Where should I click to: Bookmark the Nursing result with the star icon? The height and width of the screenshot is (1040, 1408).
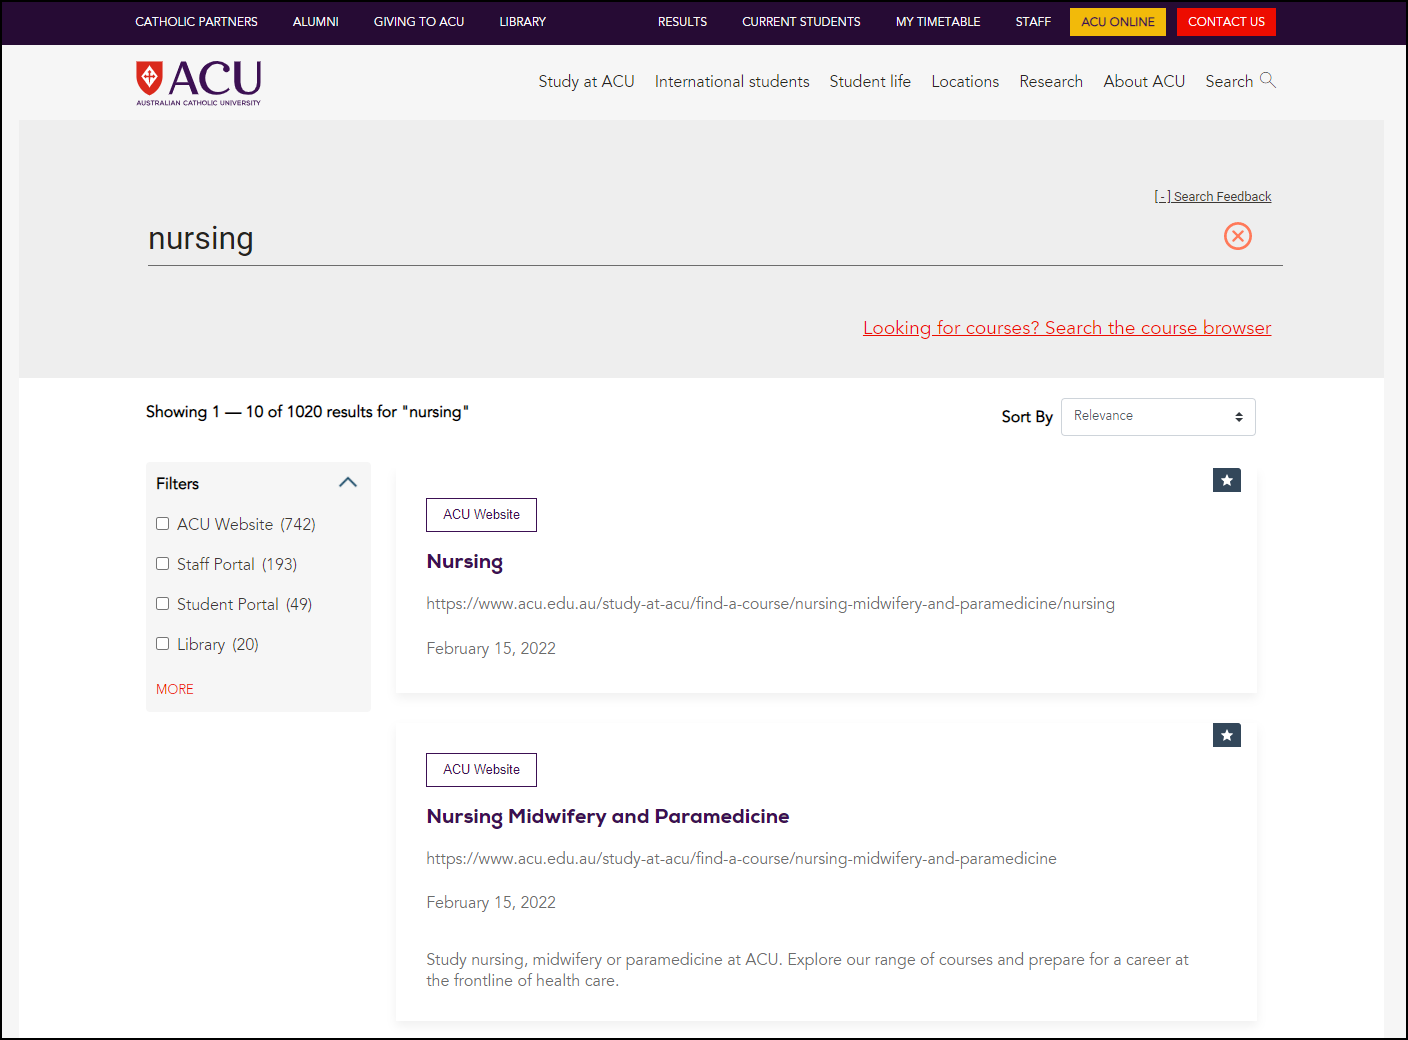[1226, 480]
